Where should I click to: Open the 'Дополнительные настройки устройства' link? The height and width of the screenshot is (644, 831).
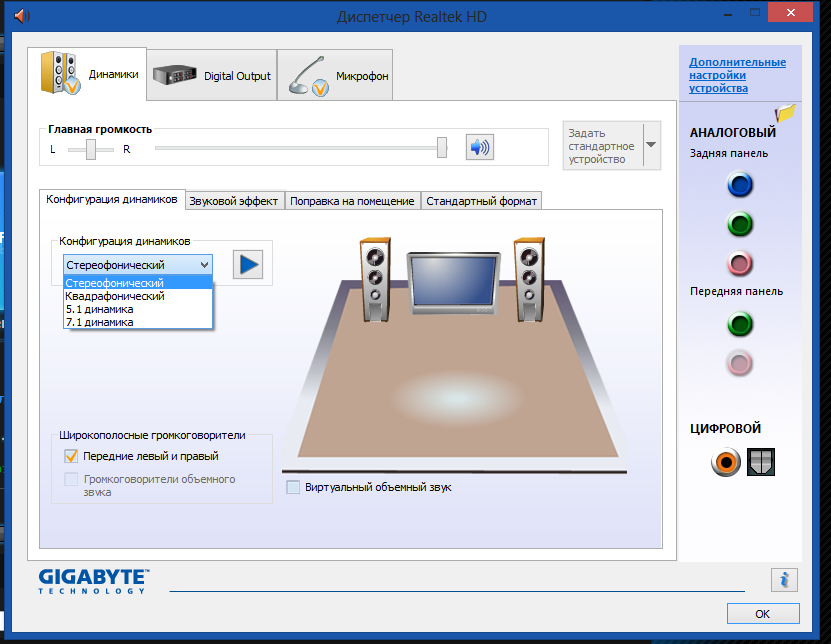(x=737, y=75)
